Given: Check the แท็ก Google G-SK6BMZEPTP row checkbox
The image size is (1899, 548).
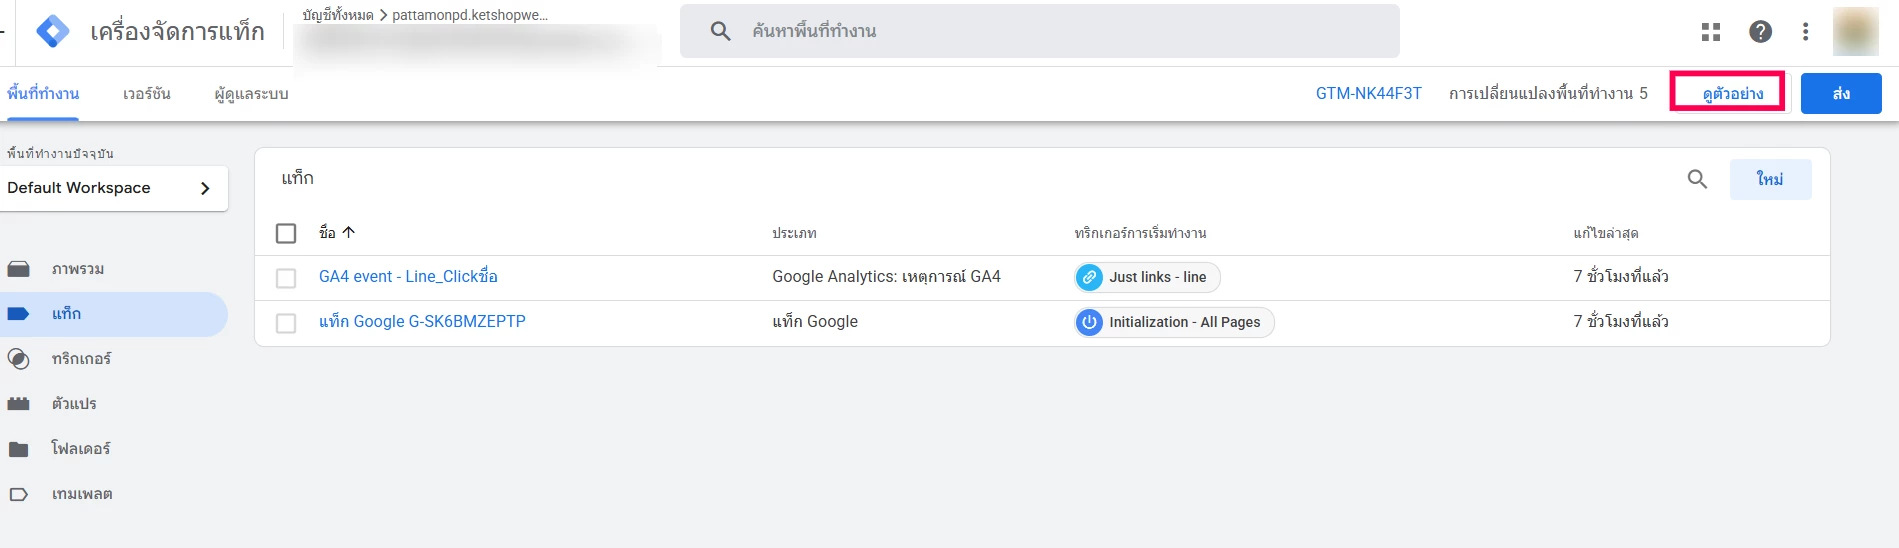Looking at the screenshot, I should 286,323.
